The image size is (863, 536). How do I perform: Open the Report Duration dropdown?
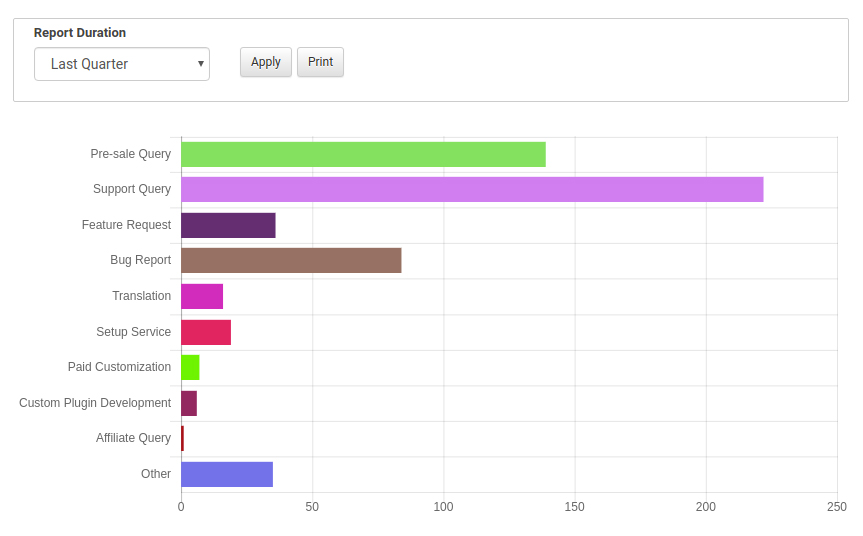(122, 64)
